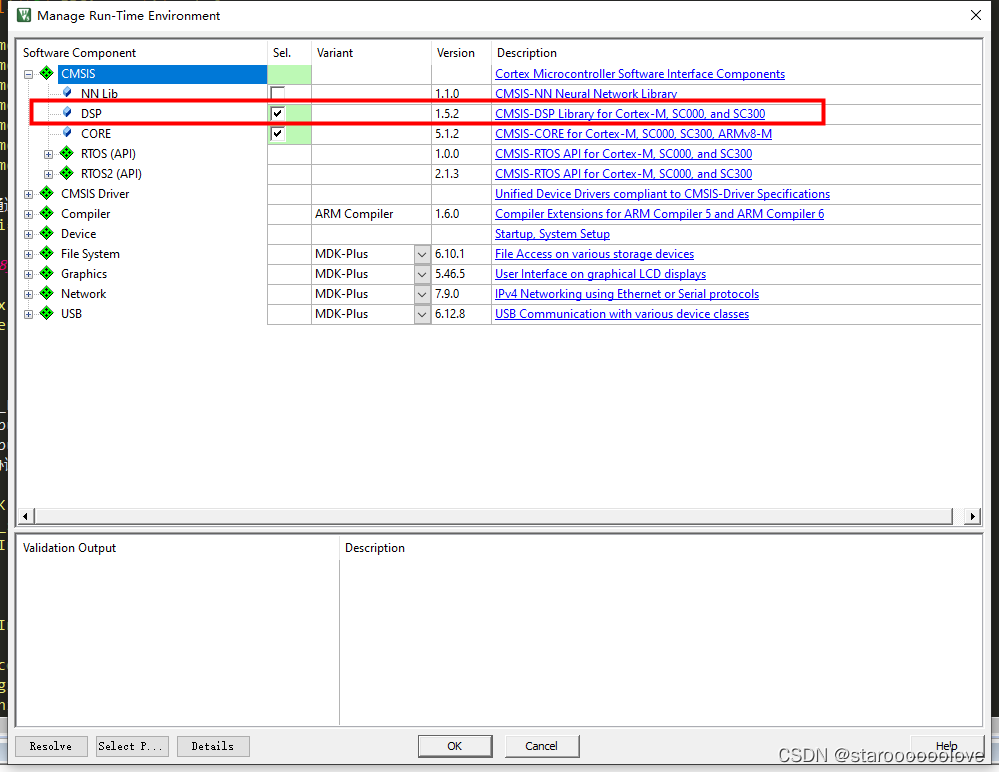Viewport: 999px width, 772px height.
Task: Click the Startup, System Setup link
Action: pyautogui.click(x=551, y=233)
